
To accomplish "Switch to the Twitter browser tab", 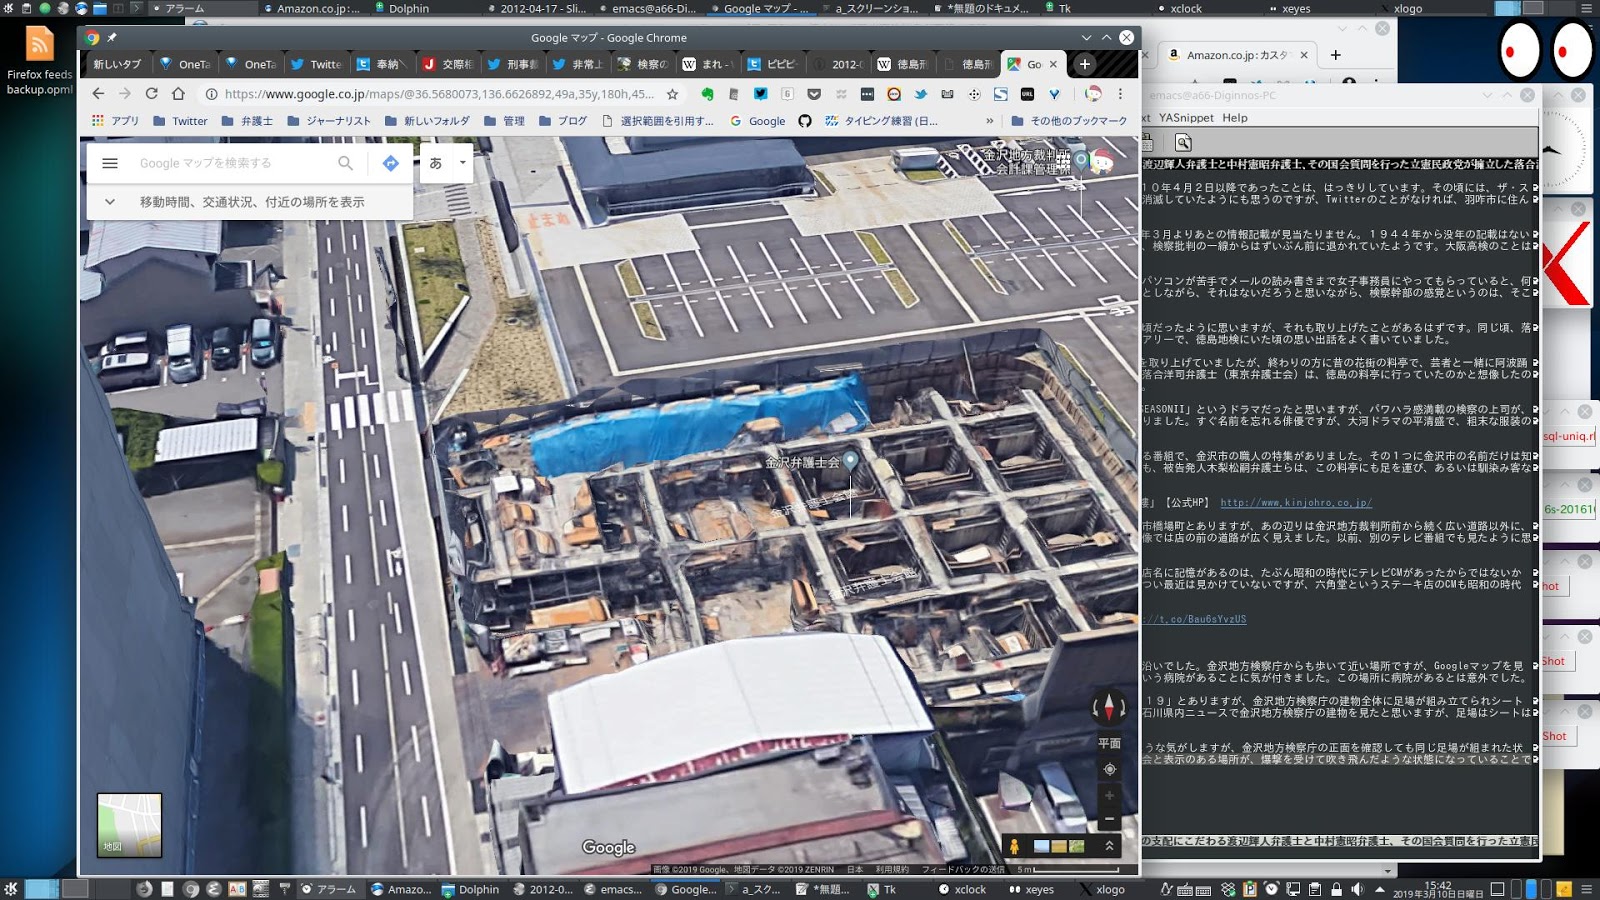I will [x=315, y=64].
